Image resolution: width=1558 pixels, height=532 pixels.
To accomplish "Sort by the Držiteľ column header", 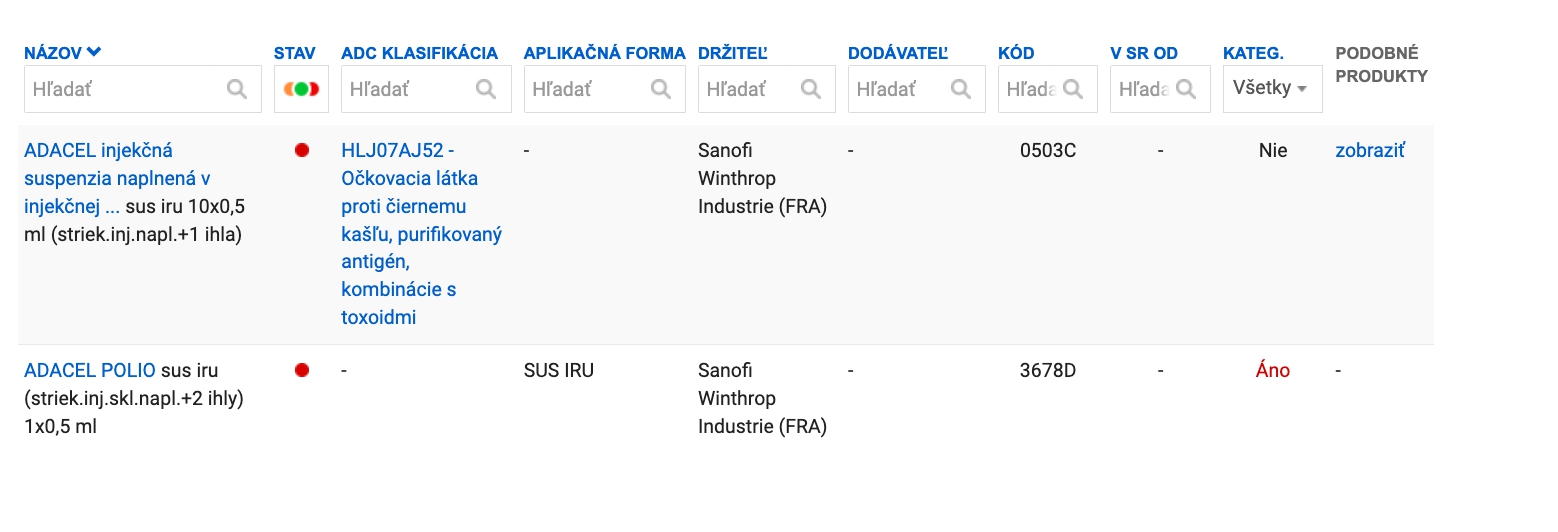I will coord(733,53).
